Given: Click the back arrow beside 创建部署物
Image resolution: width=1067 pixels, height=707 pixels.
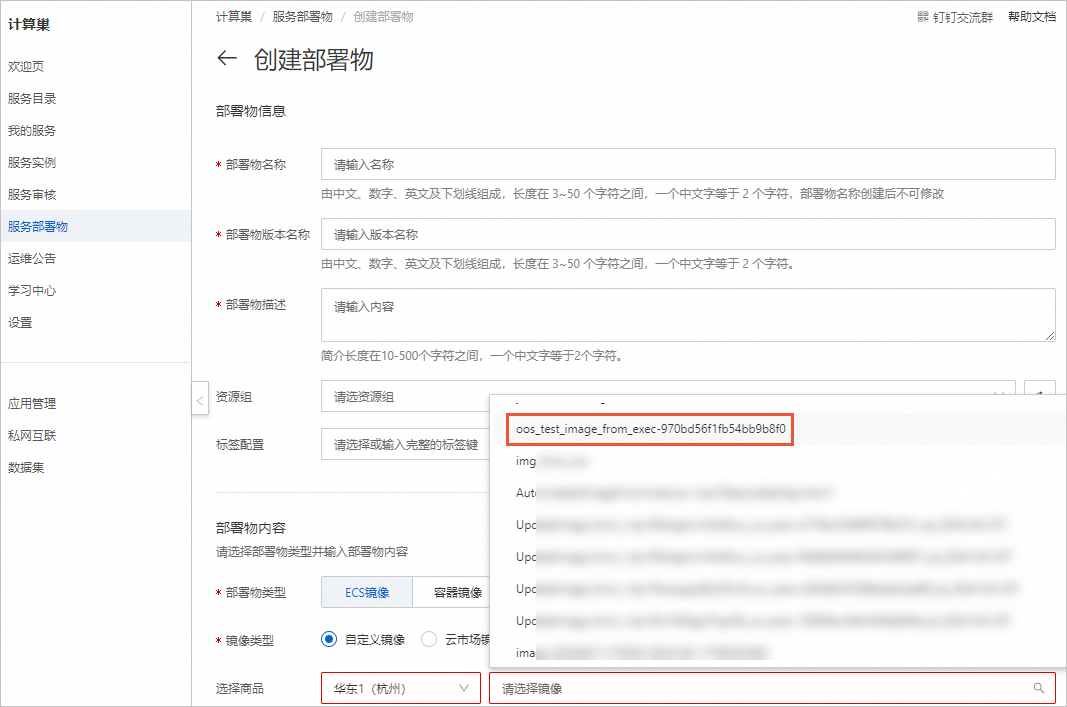Looking at the screenshot, I should 227,59.
